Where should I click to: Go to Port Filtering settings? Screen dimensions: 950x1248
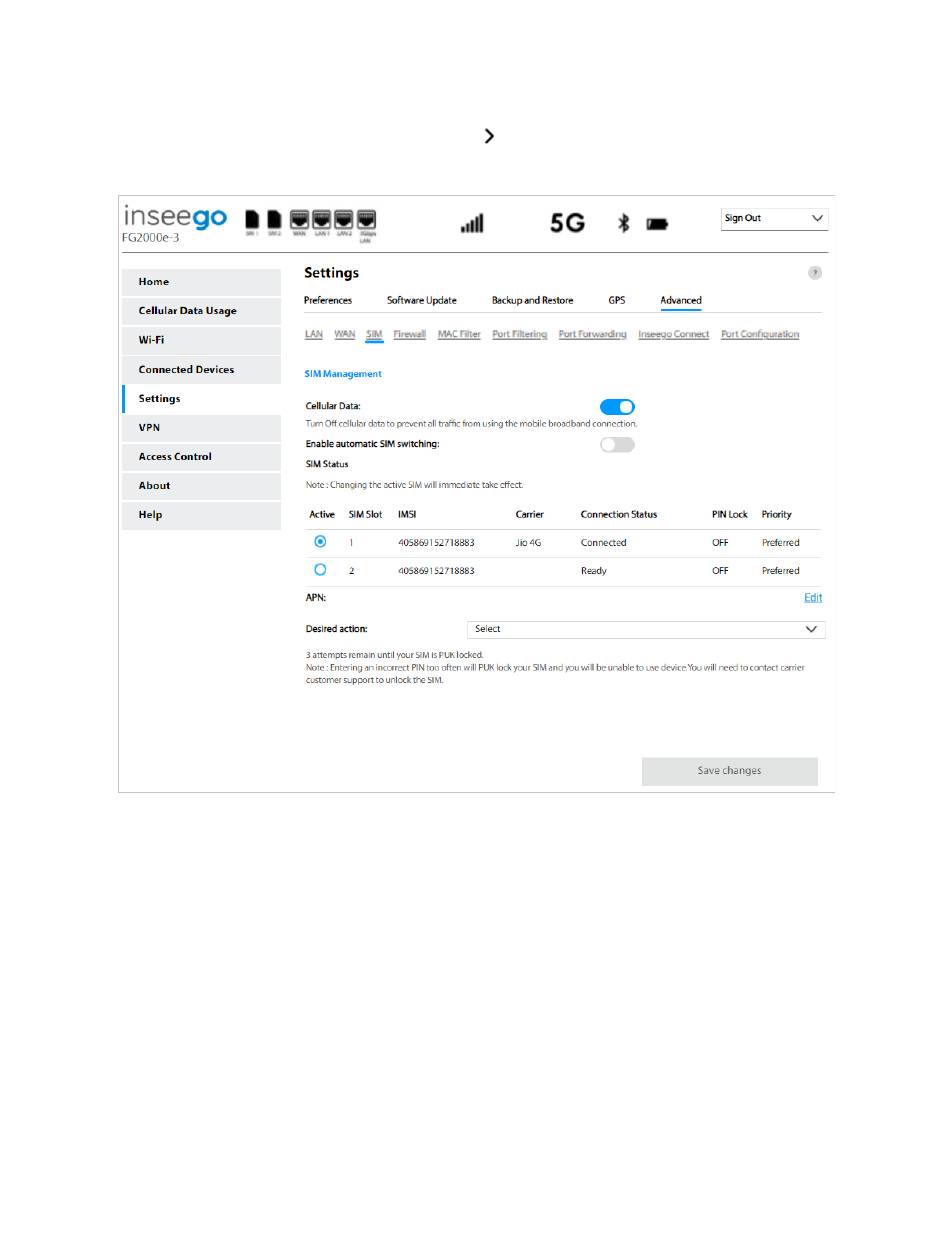pos(520,334)
